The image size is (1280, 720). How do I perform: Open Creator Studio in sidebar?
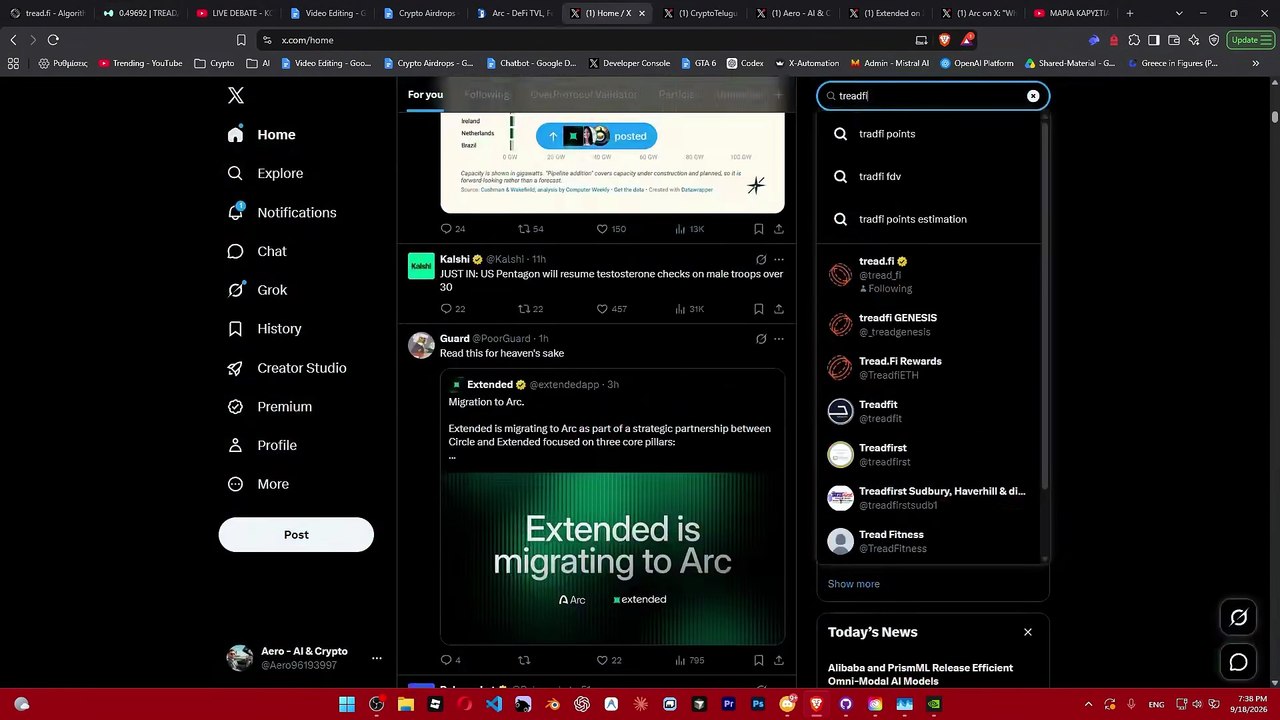point(288,368)
